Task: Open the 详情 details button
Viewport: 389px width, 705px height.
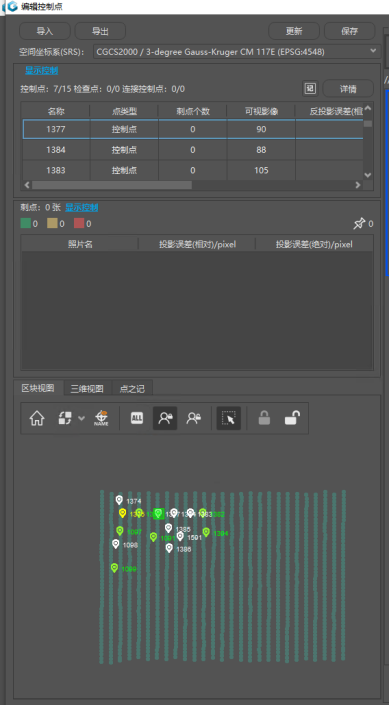Action: 348,89
